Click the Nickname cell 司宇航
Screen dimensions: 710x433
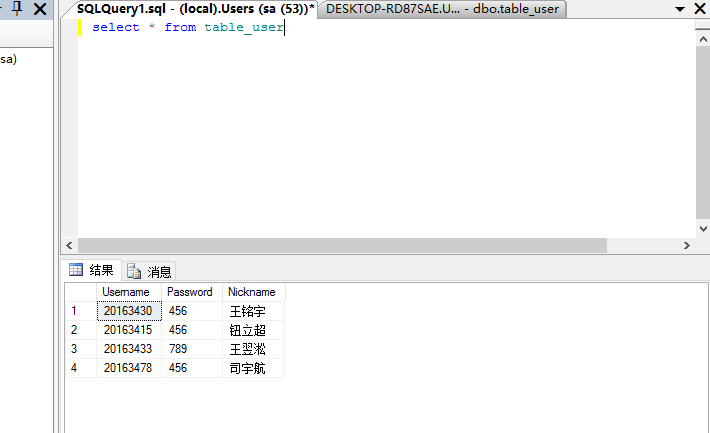(x=254, y=368)
